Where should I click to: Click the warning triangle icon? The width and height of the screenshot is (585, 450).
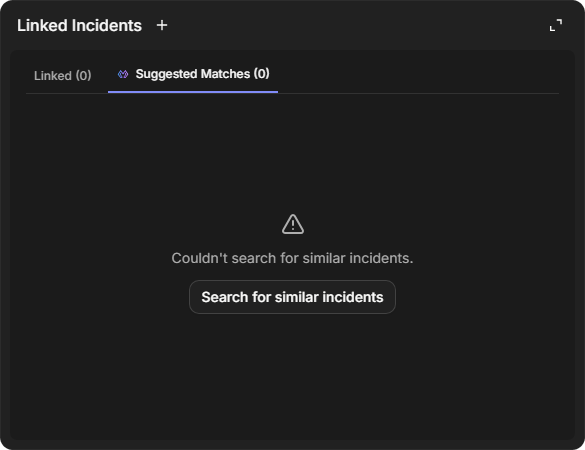click(293, 224)
